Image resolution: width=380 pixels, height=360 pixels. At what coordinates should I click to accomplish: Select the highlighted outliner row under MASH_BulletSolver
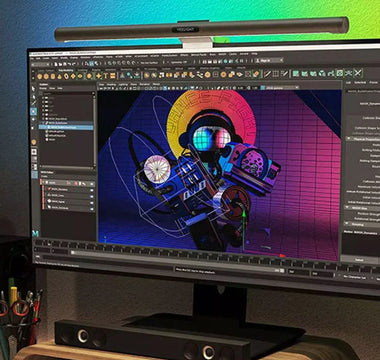point(66,127)
